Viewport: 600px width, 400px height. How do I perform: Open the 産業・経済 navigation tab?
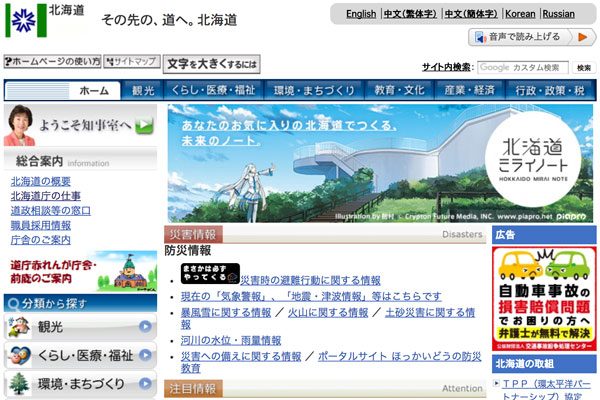click(470, 91)
